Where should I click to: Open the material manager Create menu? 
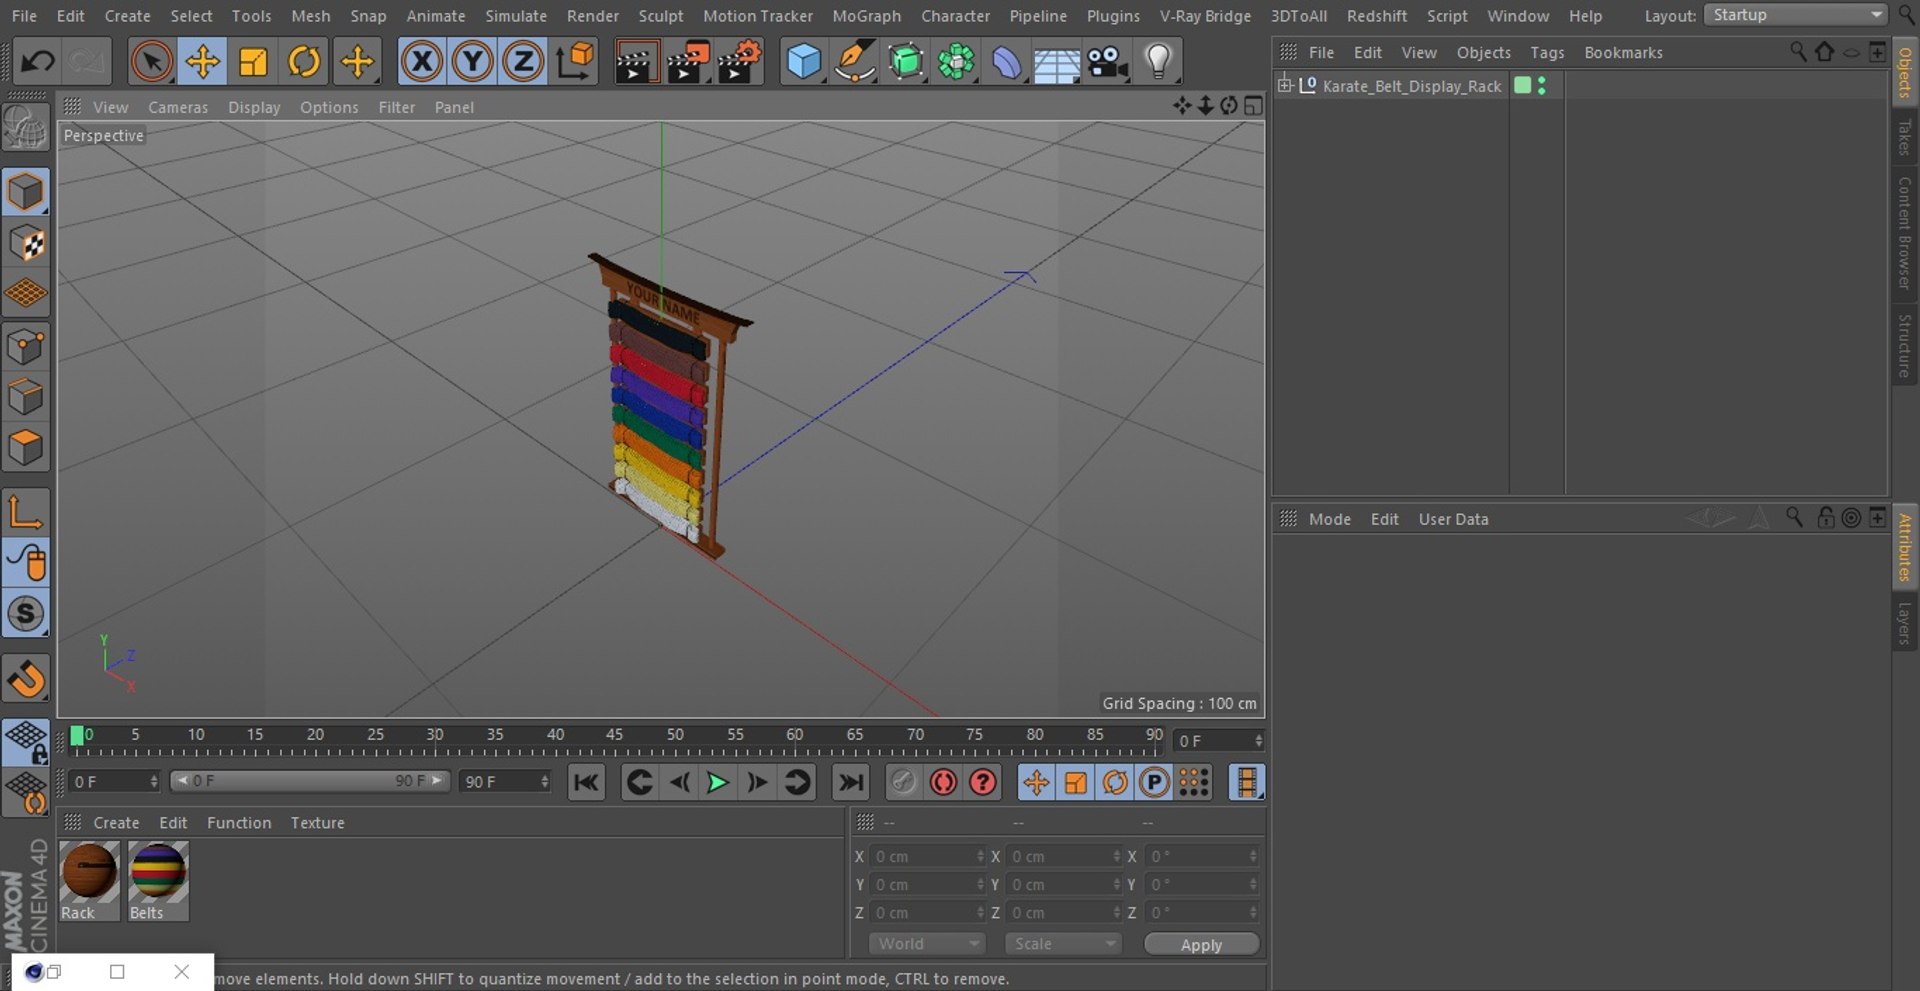pos(116,823)
